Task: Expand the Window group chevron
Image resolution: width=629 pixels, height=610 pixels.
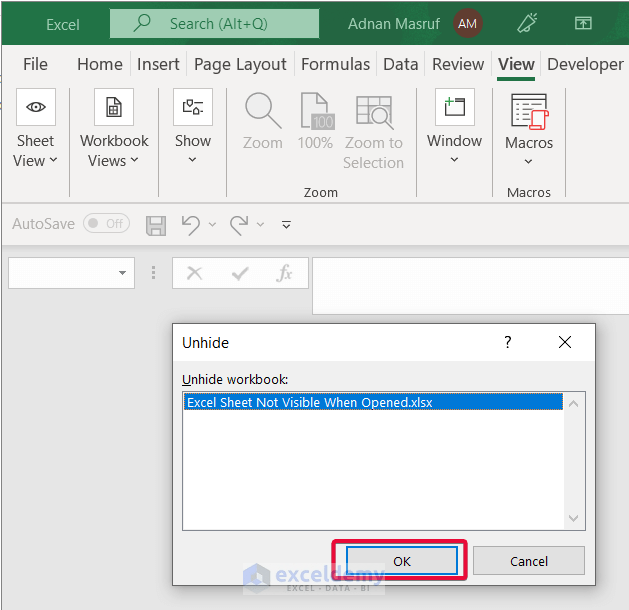Action: [x=454, y=160]
